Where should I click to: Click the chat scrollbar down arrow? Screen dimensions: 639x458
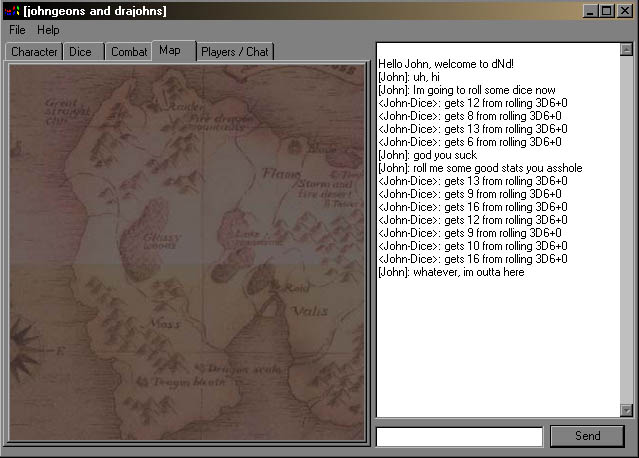click(626, 410)
